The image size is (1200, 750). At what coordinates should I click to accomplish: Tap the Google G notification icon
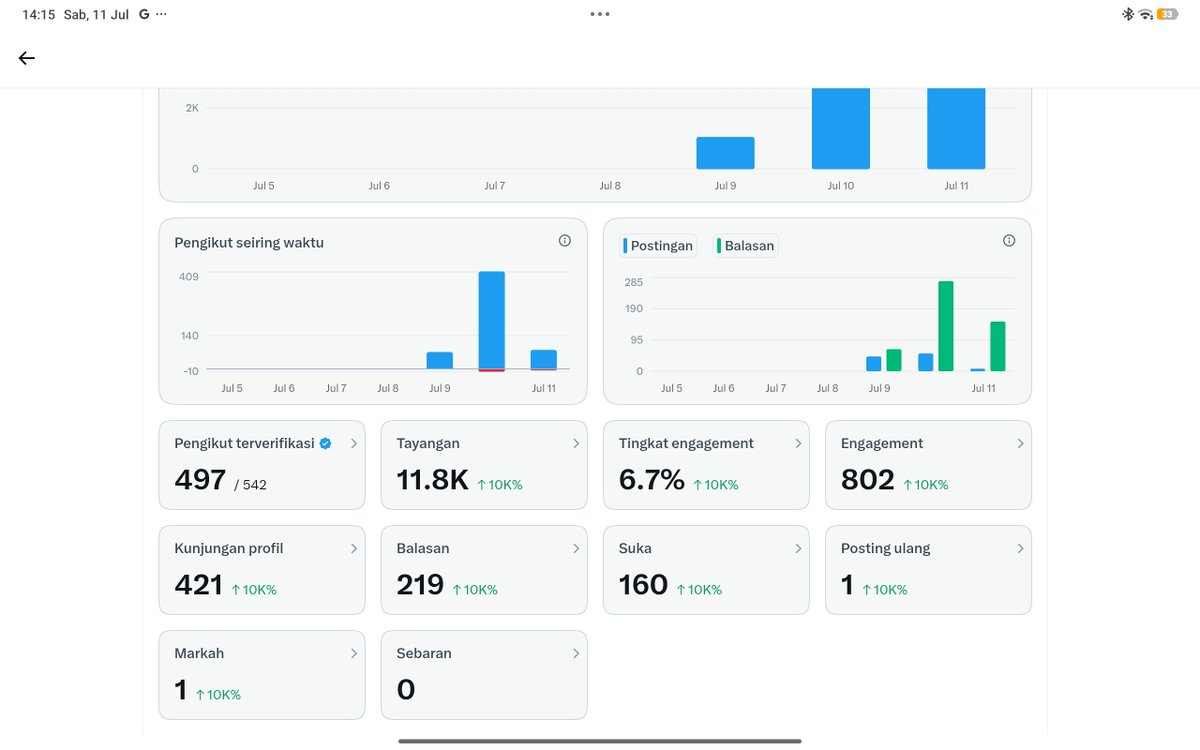pos(144,15)
